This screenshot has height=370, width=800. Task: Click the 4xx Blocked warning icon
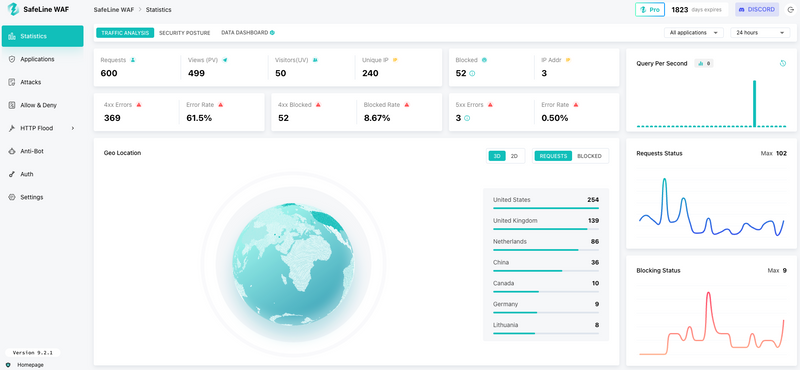pyautogui.click(x=318, y=105)
